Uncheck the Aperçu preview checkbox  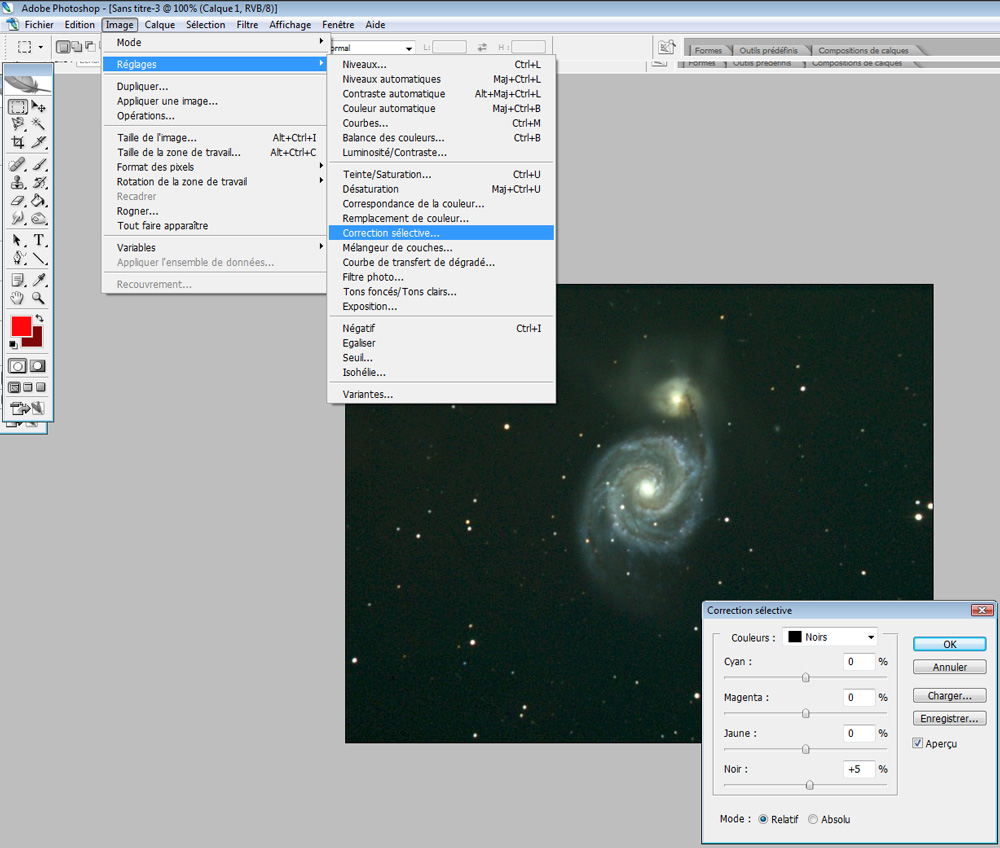click(918, 743)
